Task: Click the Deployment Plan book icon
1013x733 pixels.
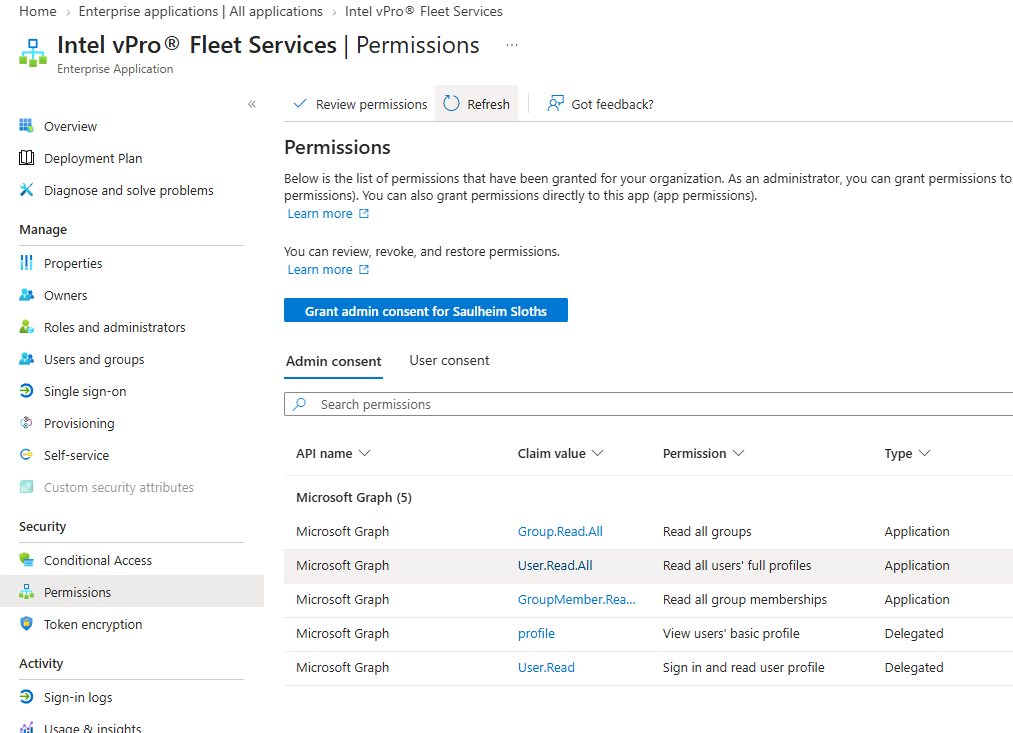Action: (26, 158)
